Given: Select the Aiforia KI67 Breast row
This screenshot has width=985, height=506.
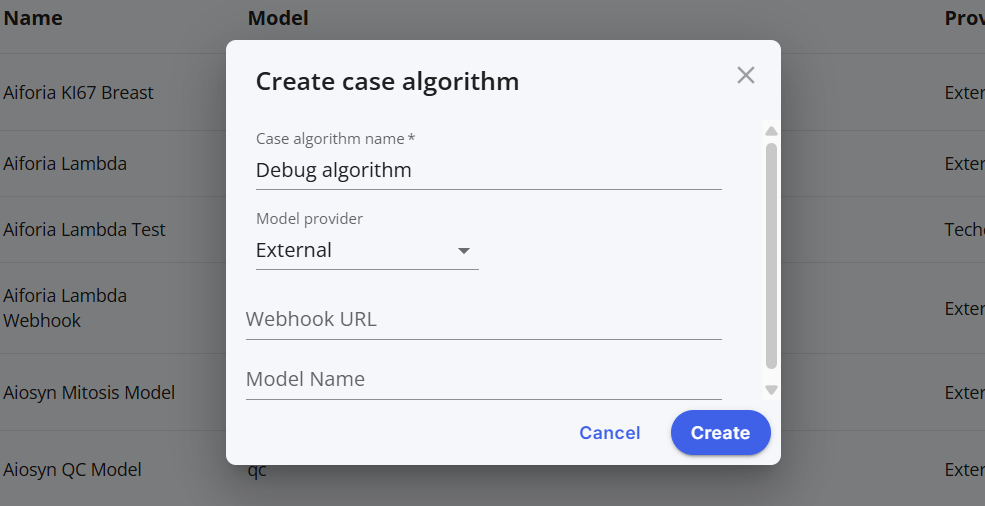Looking at the screenshot, I should pos(78,93).
